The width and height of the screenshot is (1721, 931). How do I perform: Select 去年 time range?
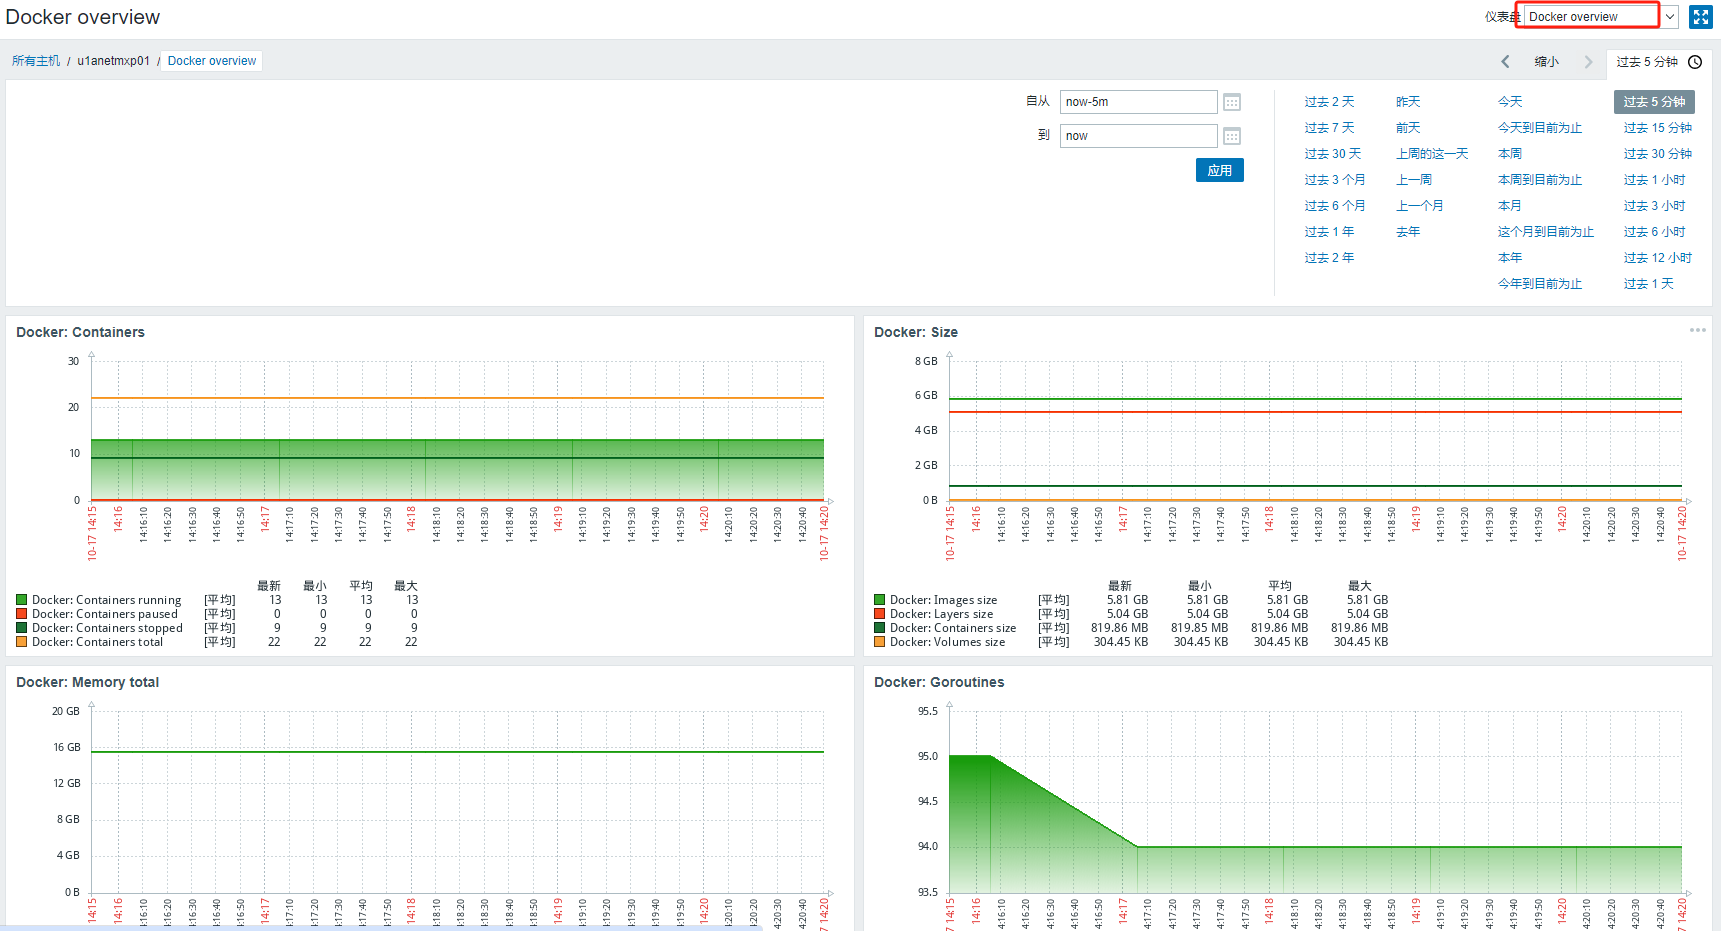[x=1408, y=232]
